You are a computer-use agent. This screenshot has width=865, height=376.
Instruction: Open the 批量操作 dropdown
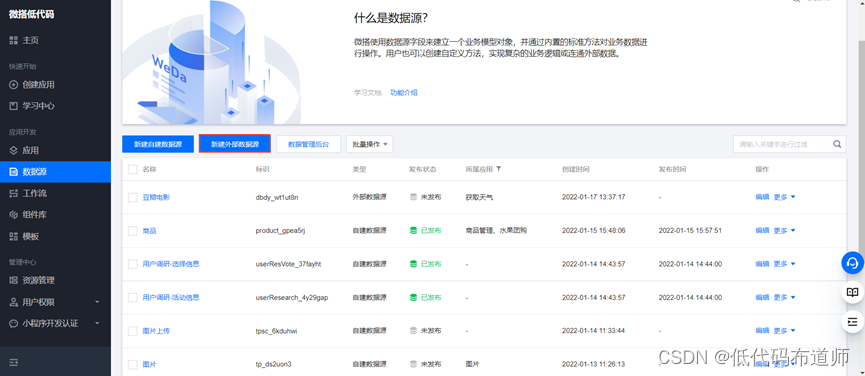(x=369, y=144)
